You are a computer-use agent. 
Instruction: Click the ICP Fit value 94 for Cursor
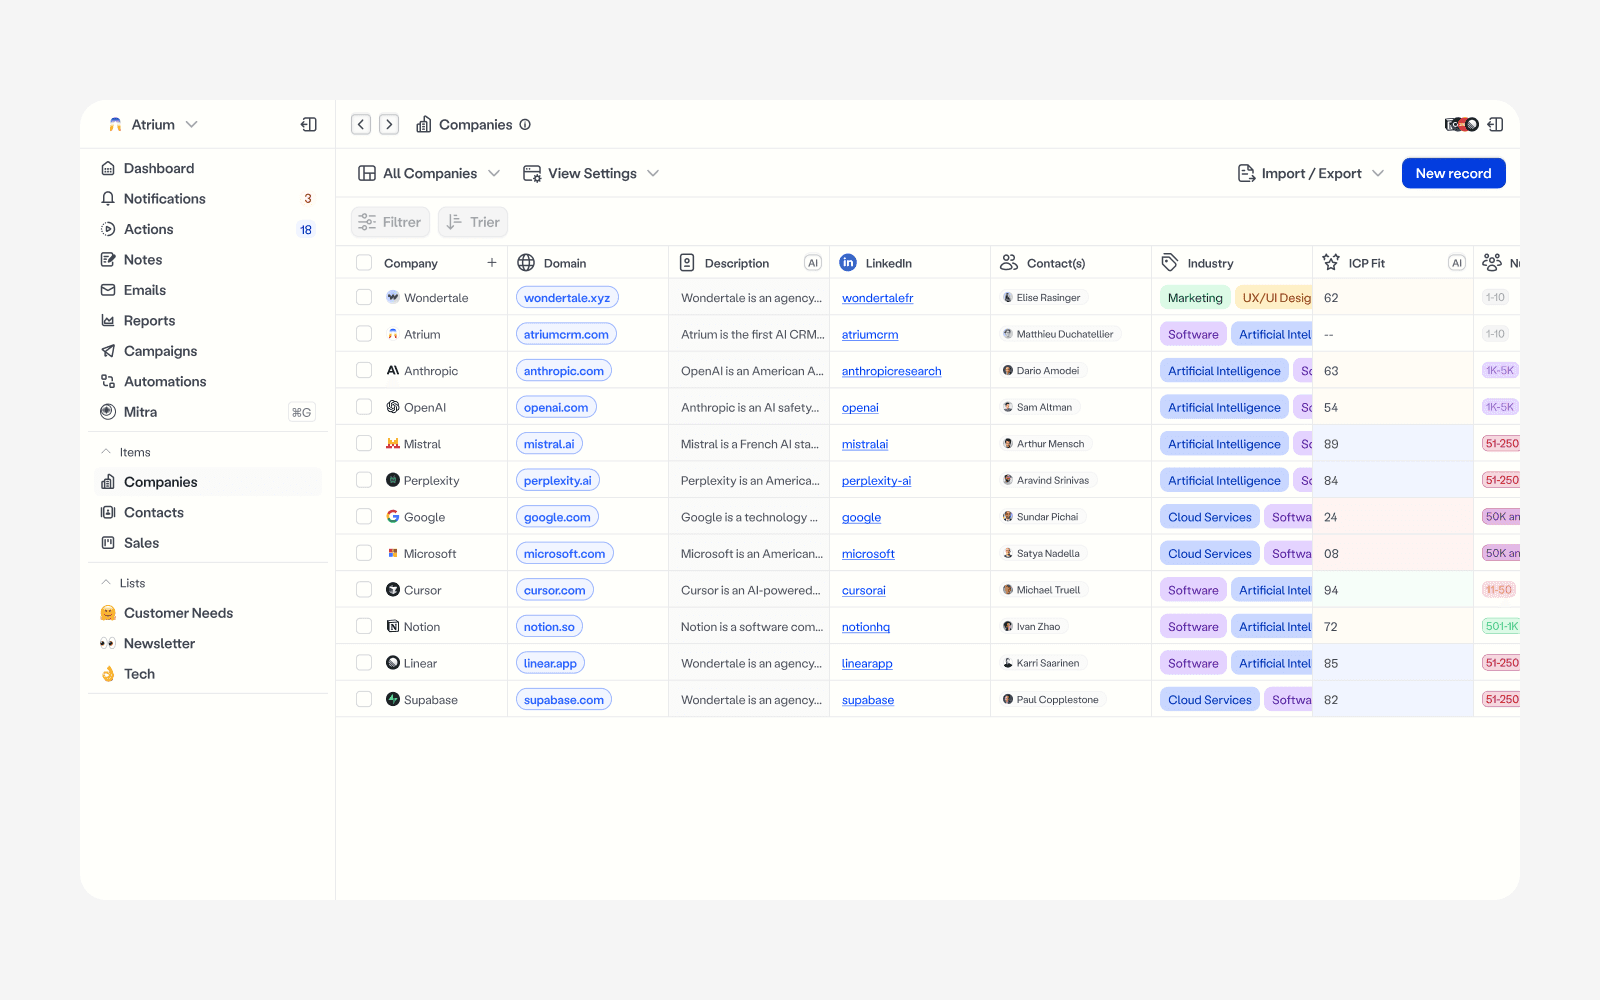pyautogui.click(x=1392, y=590)
